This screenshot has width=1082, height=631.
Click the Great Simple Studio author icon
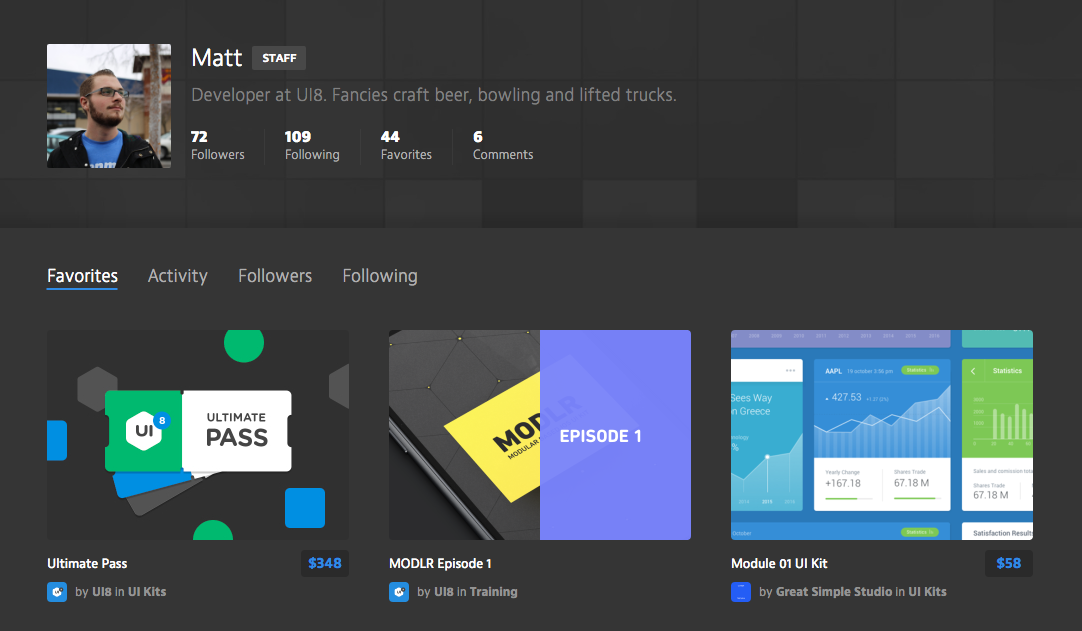click(741, 592)
